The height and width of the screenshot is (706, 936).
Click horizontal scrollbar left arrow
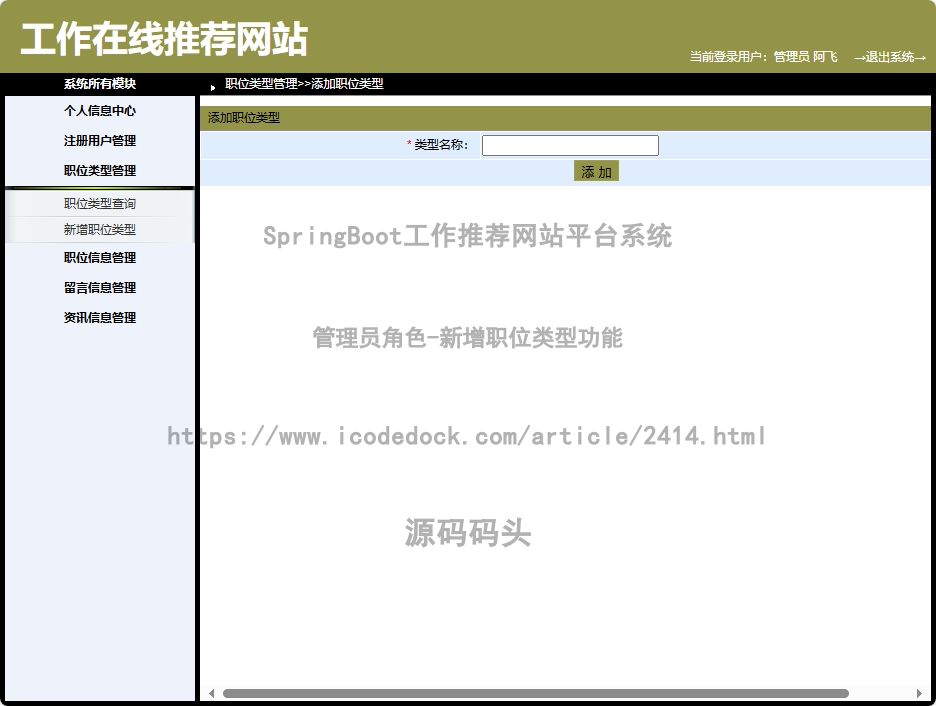click(x=211, y=693)
